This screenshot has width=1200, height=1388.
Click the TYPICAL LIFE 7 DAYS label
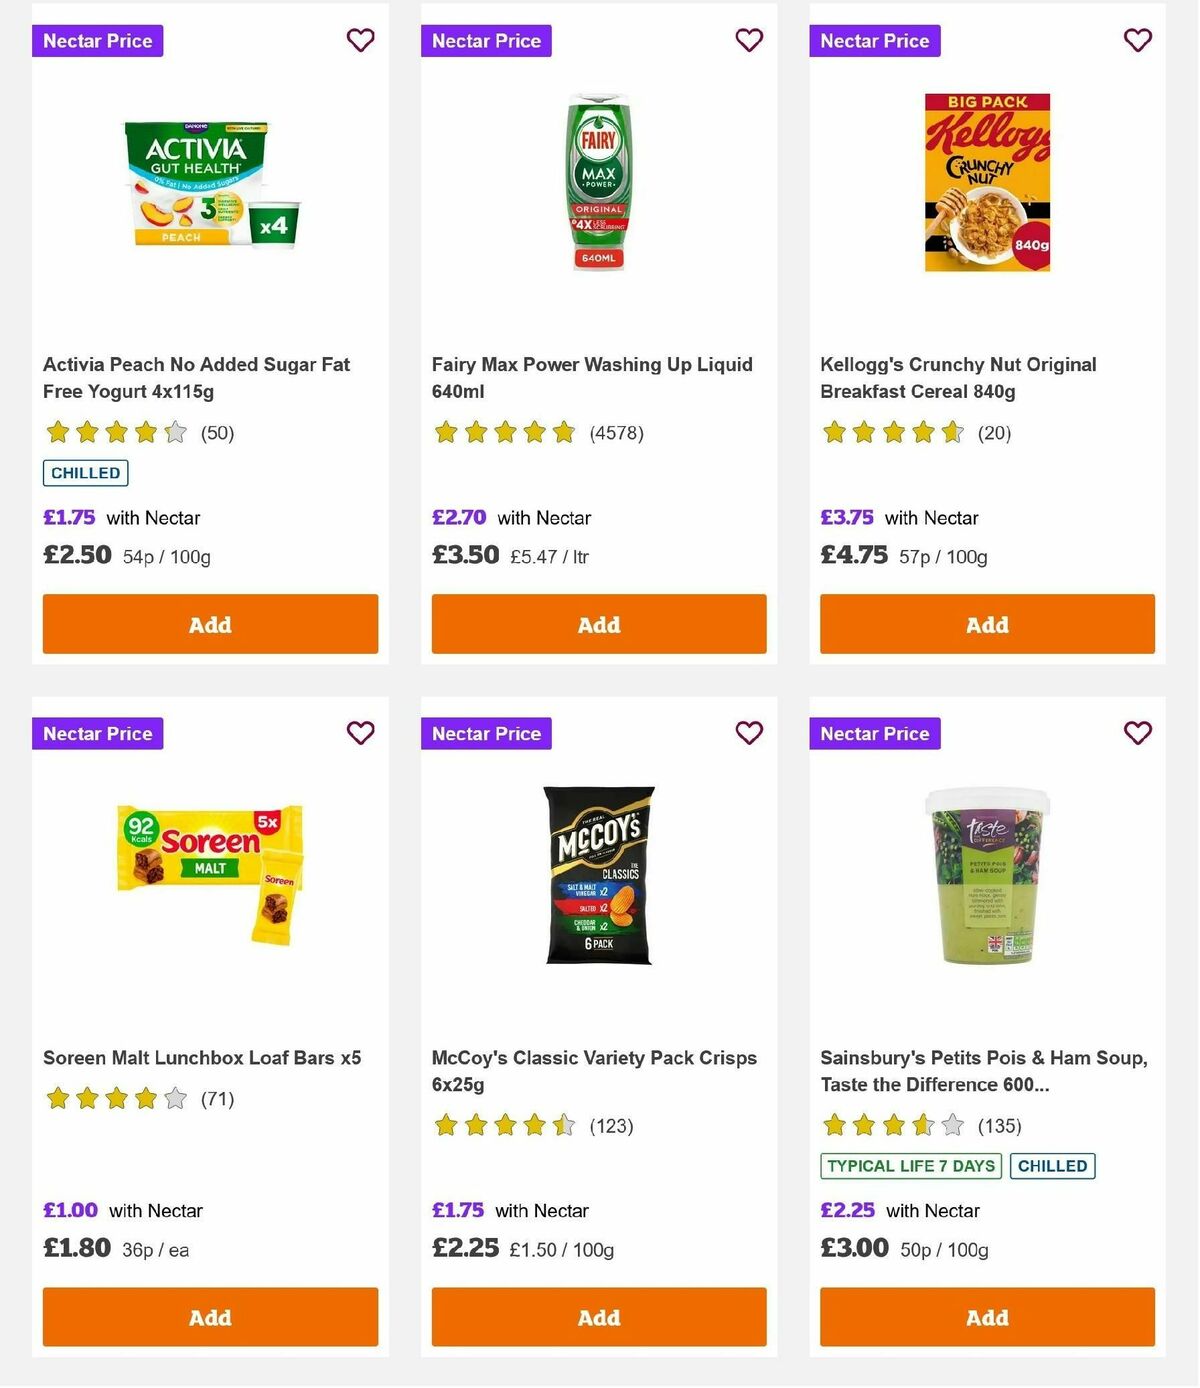click(x=910, y=1165)
